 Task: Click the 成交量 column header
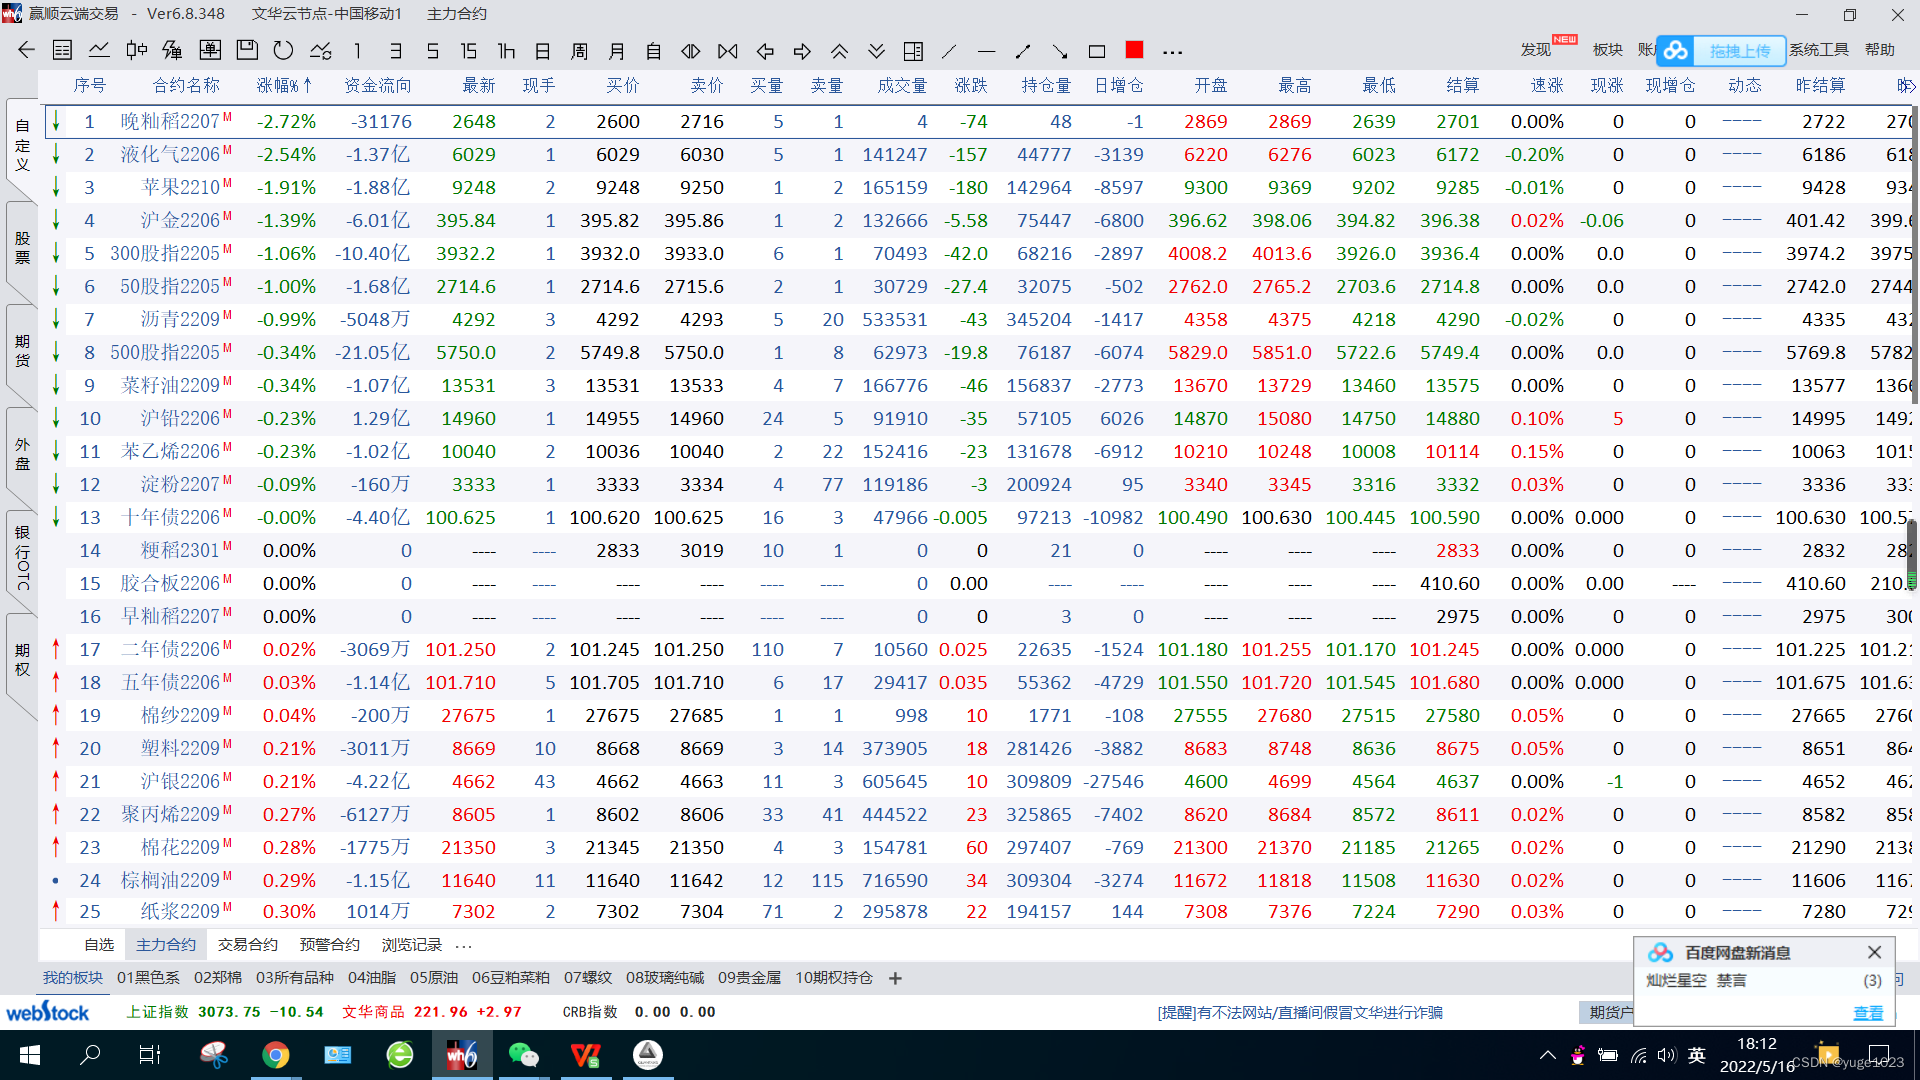[902, 86]
